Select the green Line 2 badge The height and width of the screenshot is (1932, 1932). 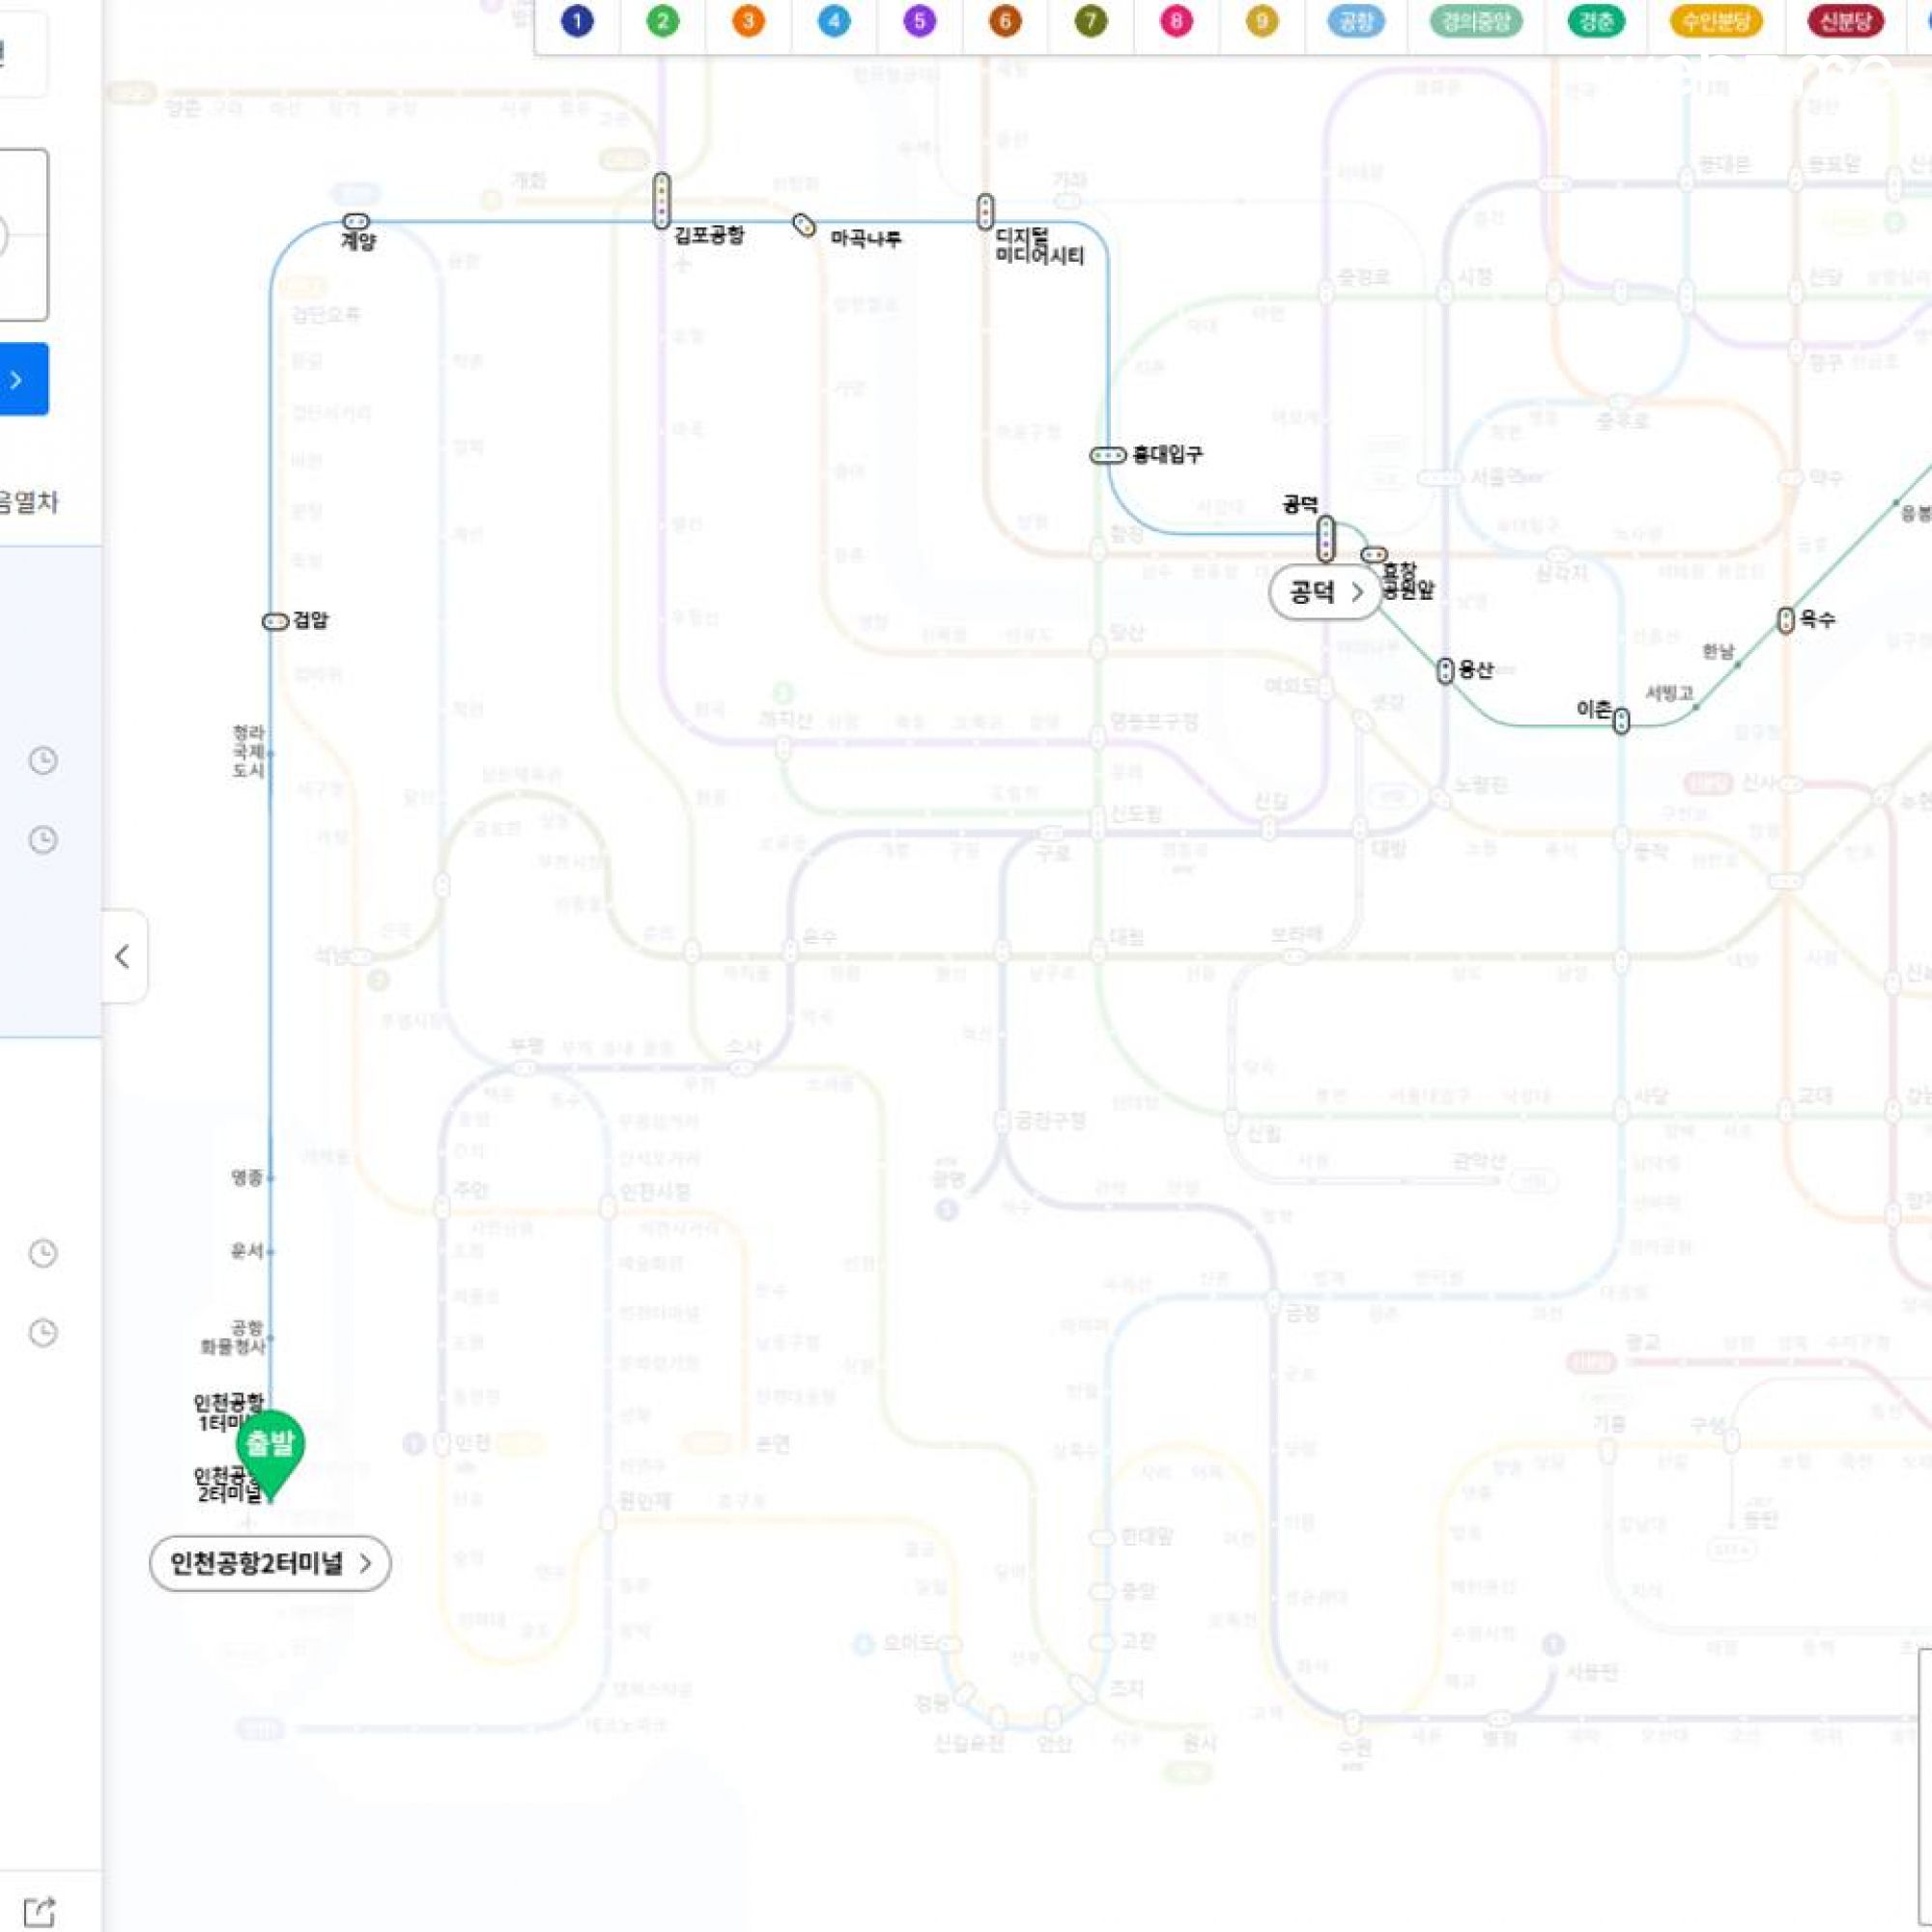click(662, 21)
